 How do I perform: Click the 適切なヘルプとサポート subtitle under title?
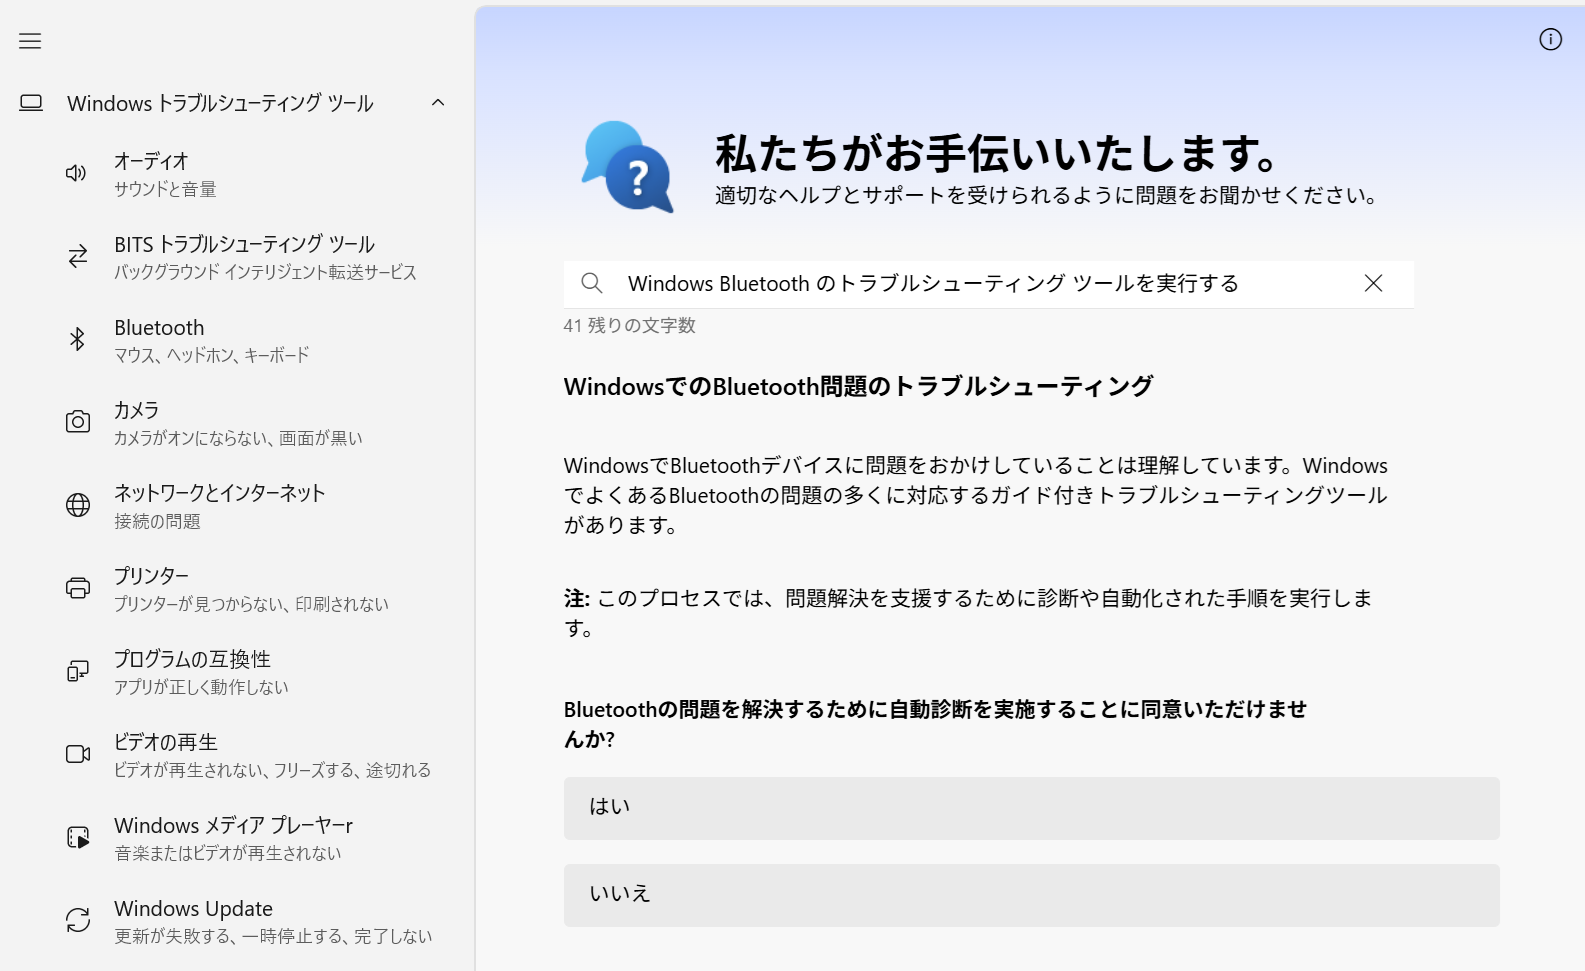[x=1048, y=195]
